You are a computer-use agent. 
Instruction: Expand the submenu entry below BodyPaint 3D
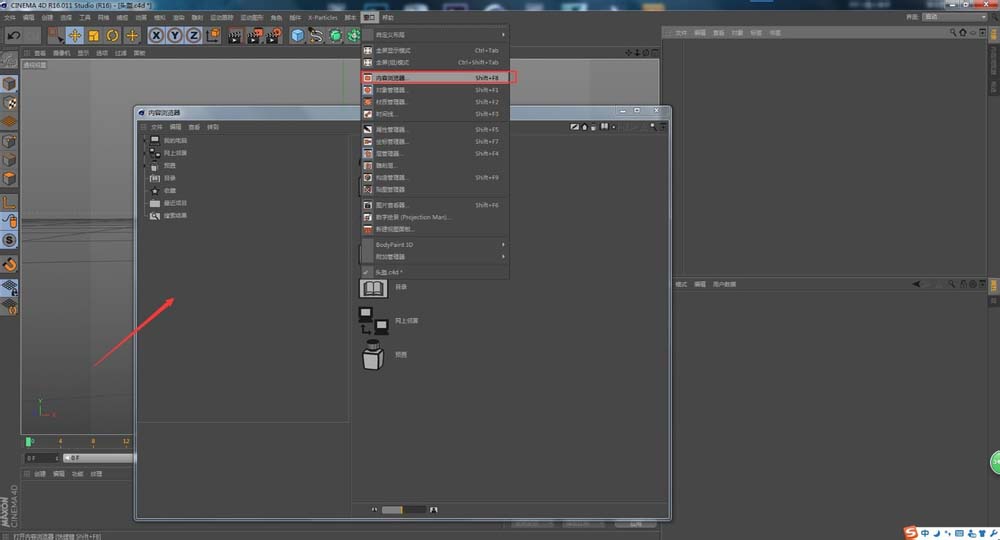point(436,257)
